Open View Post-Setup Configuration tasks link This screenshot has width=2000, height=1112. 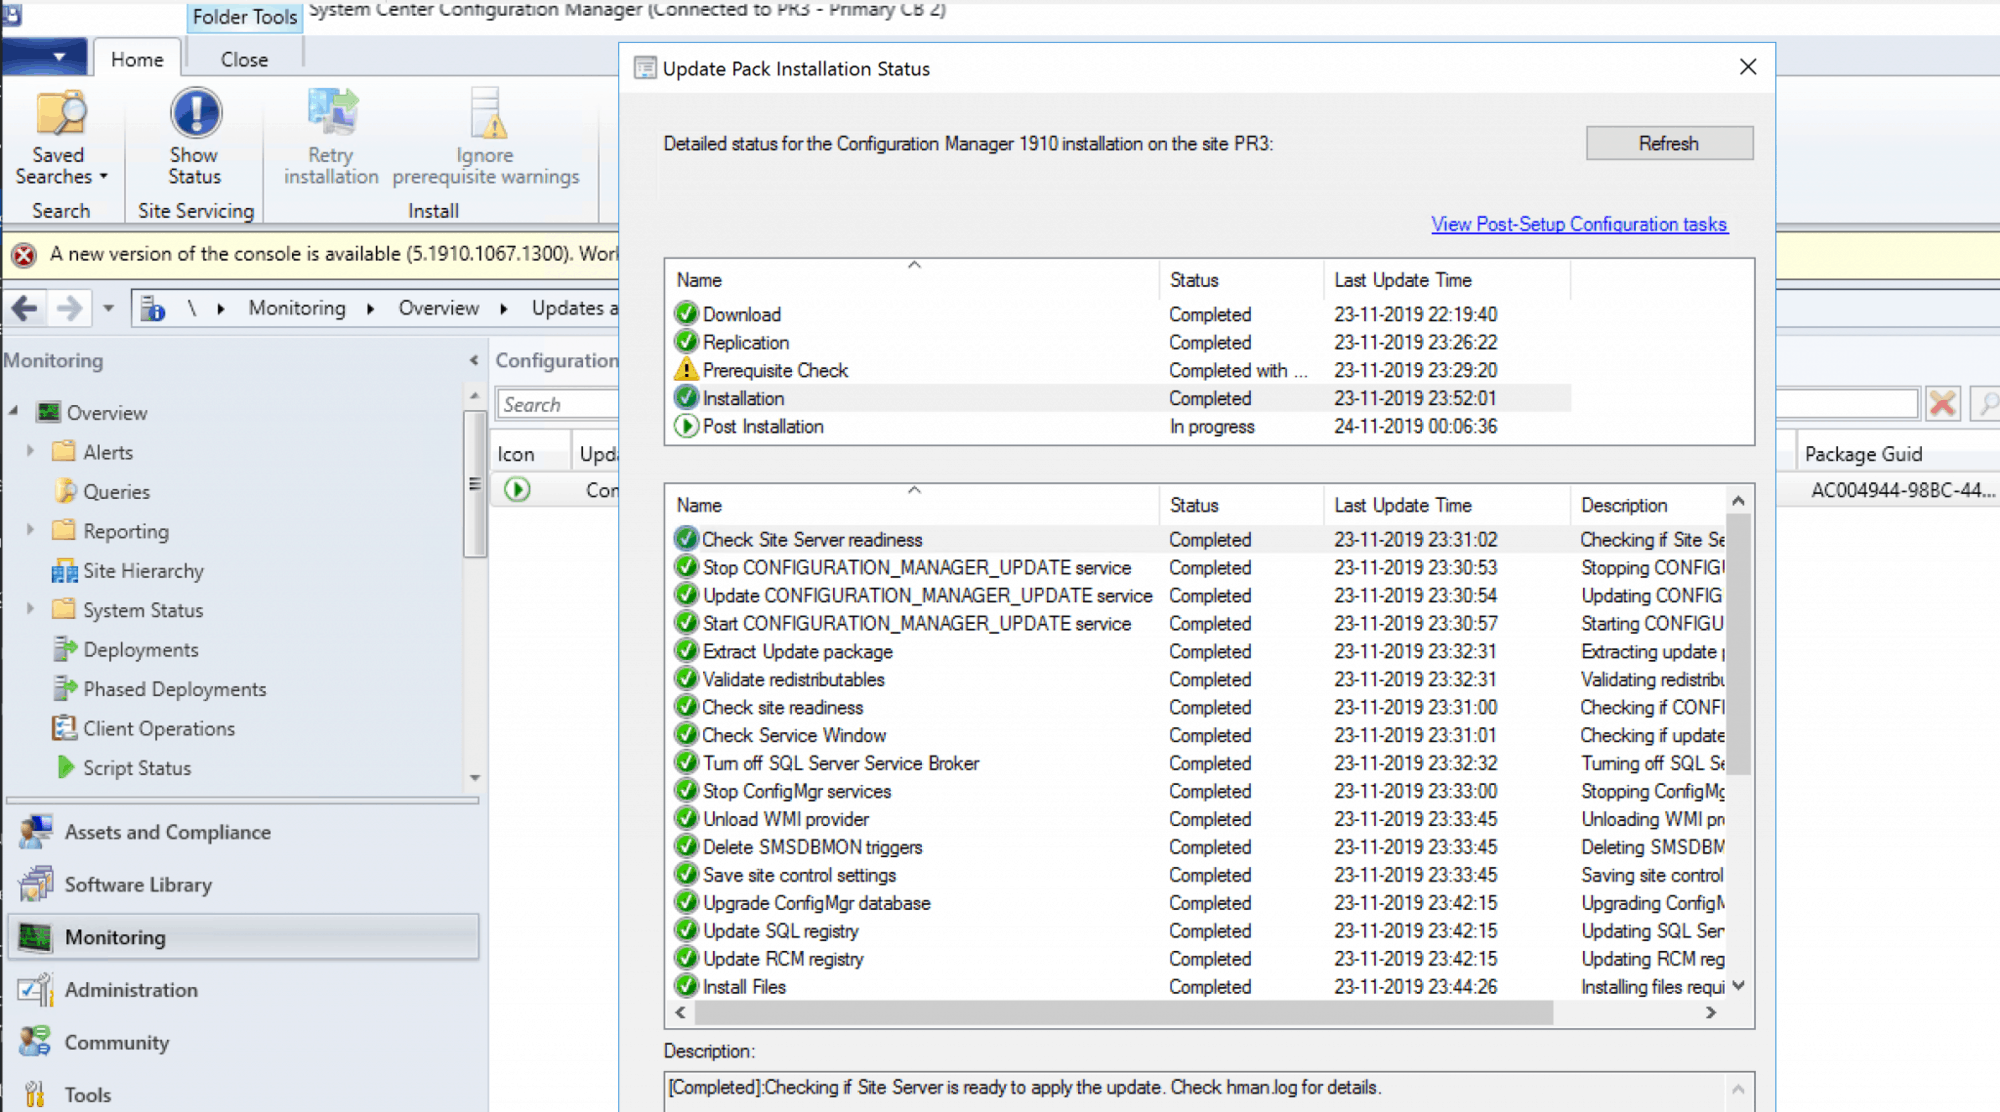click(1579, 224)
